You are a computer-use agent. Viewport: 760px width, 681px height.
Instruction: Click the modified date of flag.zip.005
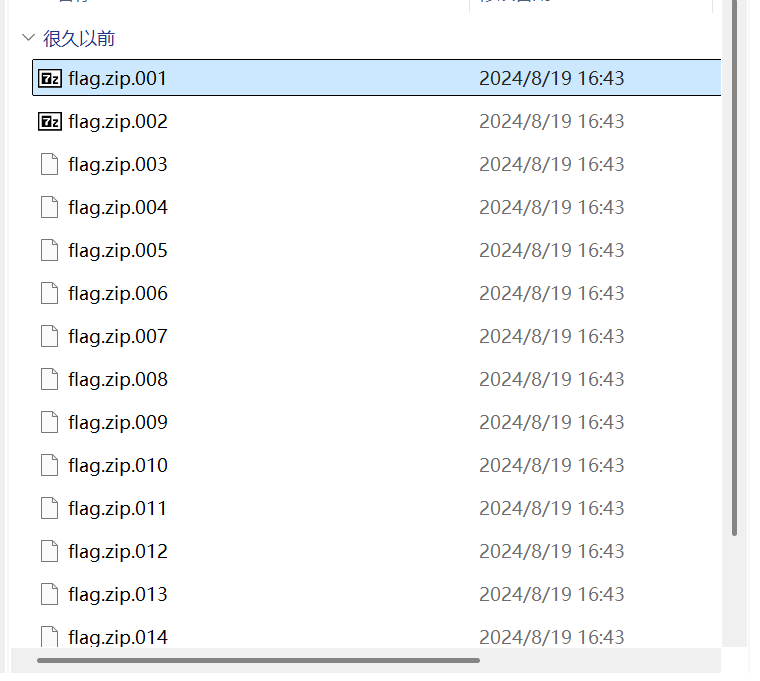click(552, 250)
